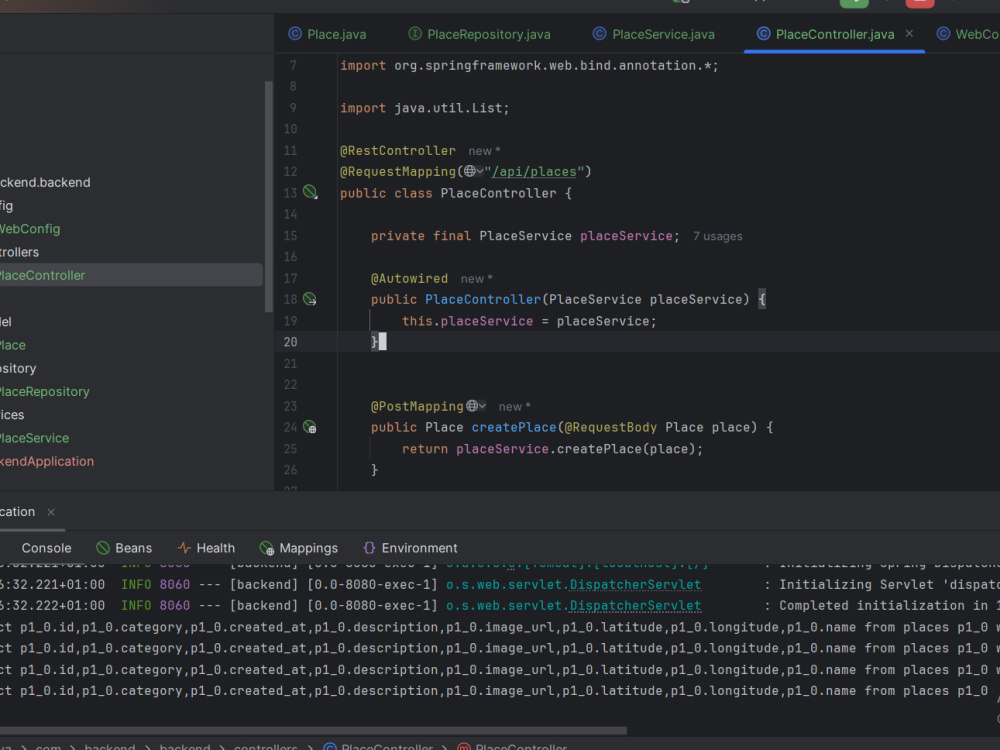The image size is (1000, 750).
Task: Open the Mappings tab
Action: (298, 548)
